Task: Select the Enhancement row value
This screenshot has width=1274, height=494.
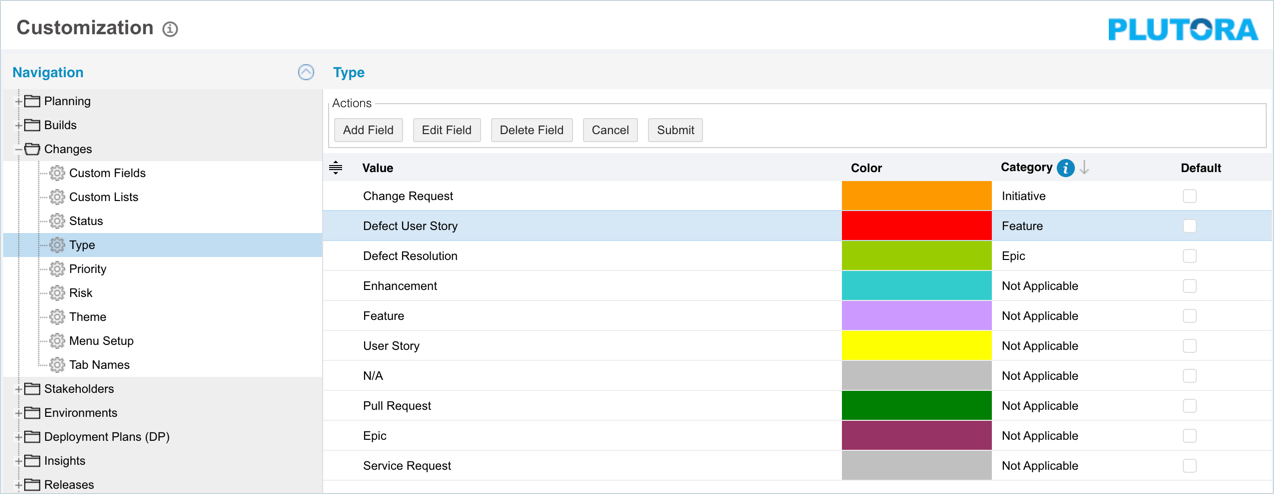Action: 400,286
